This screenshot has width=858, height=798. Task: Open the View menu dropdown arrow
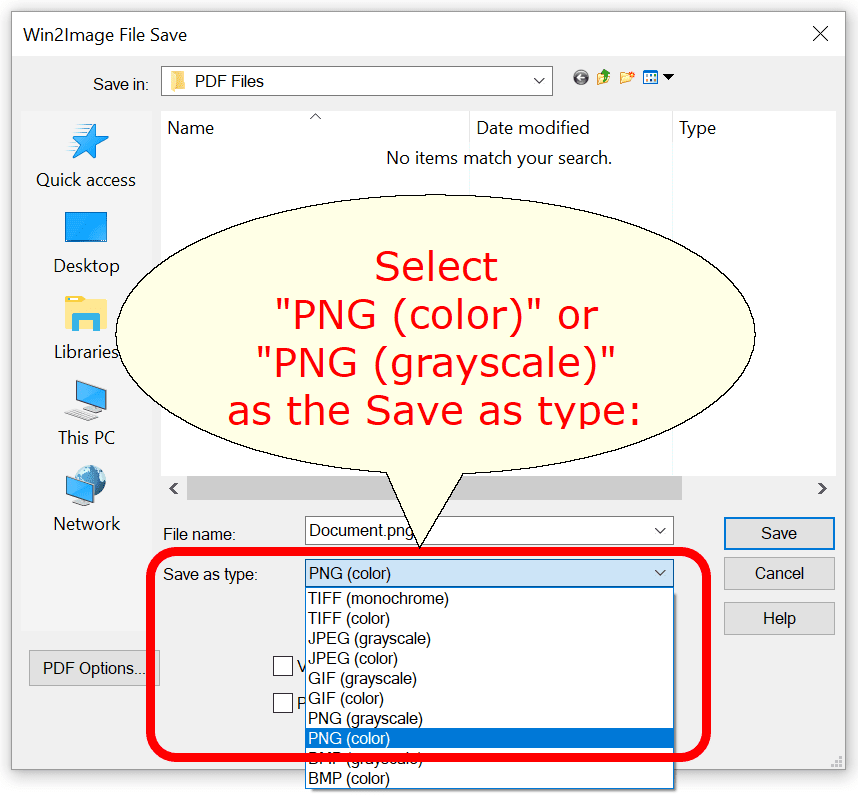668,77
